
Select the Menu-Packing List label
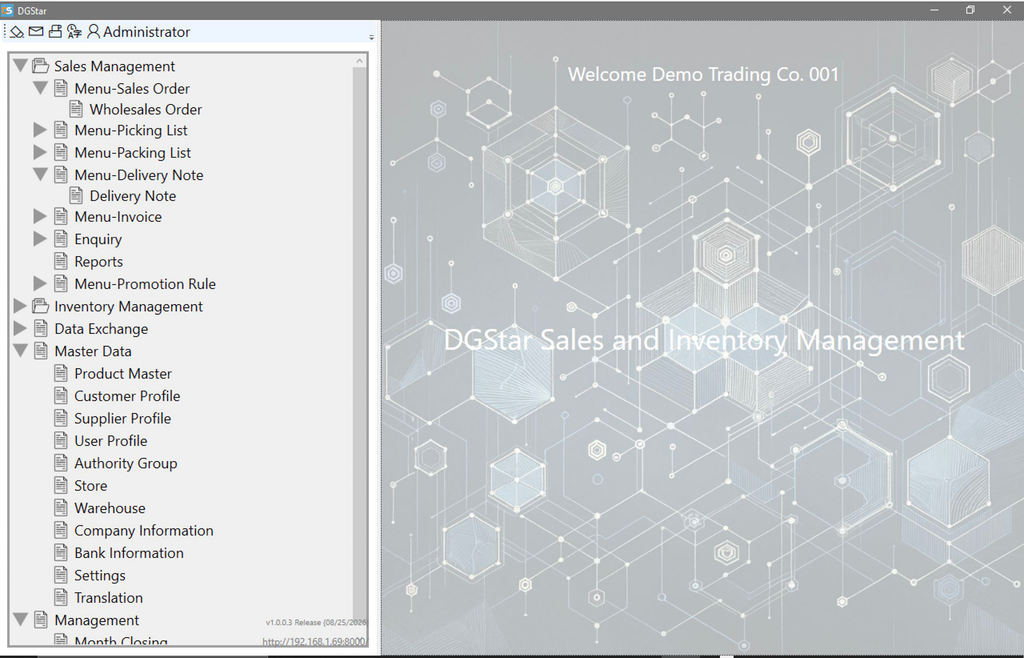(133, 152)
